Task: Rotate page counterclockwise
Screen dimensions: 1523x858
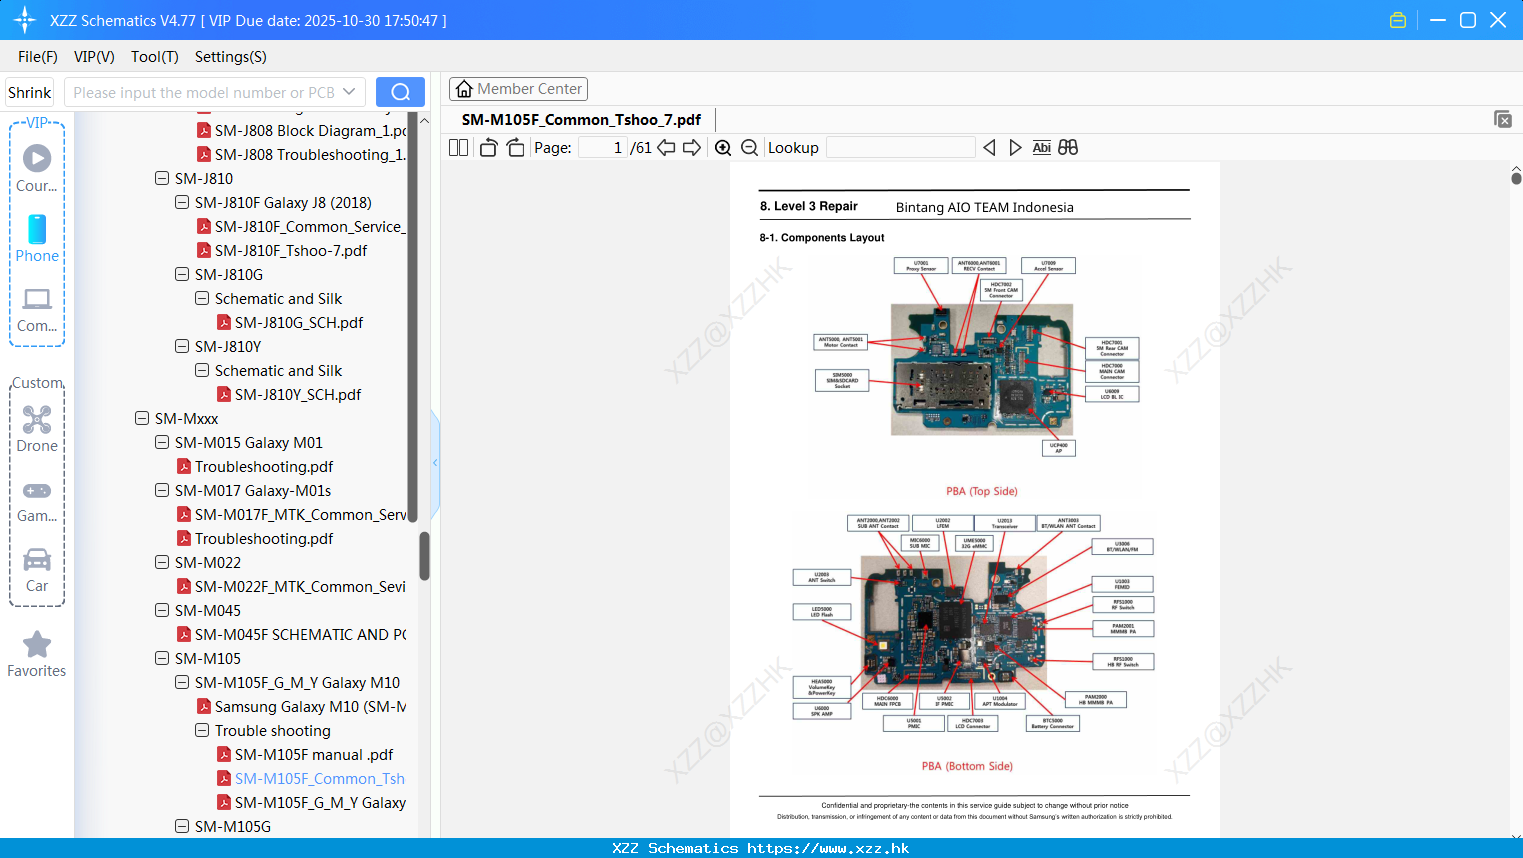Action: point(488,147)
